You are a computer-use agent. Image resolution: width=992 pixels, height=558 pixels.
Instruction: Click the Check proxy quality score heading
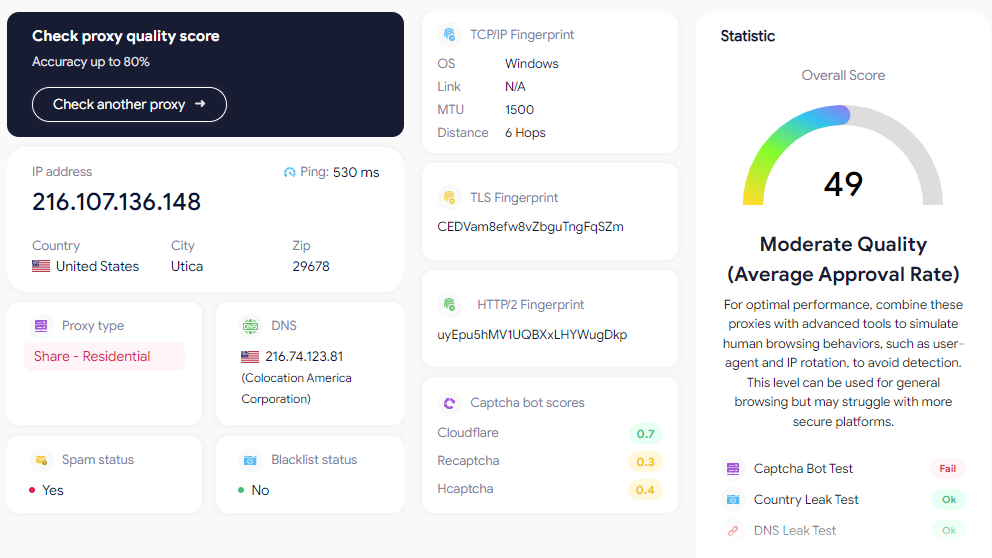(126, 36)
